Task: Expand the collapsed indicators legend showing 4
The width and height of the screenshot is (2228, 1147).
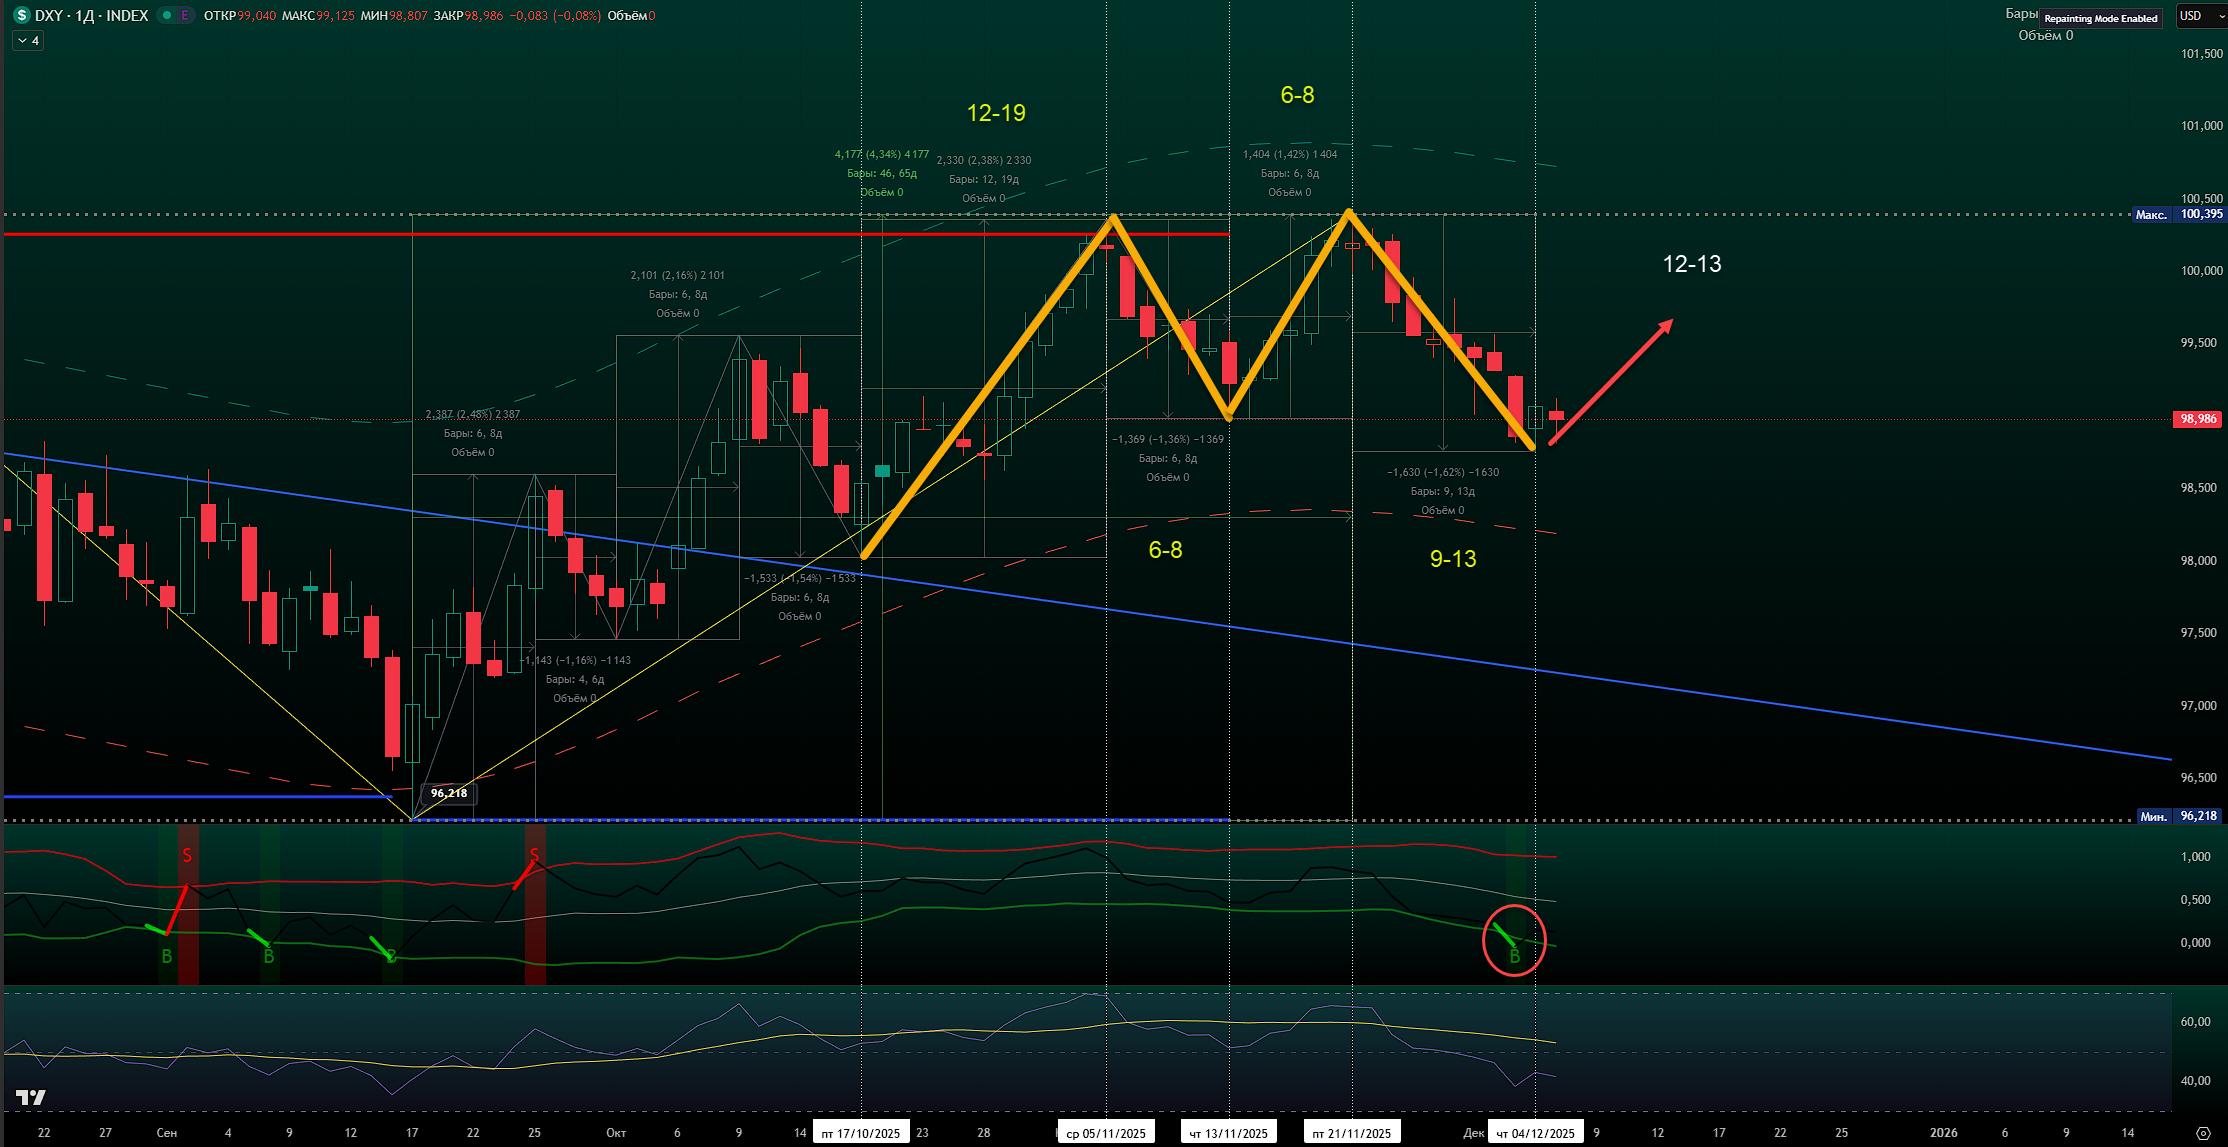Action: (x=28, y=41)
